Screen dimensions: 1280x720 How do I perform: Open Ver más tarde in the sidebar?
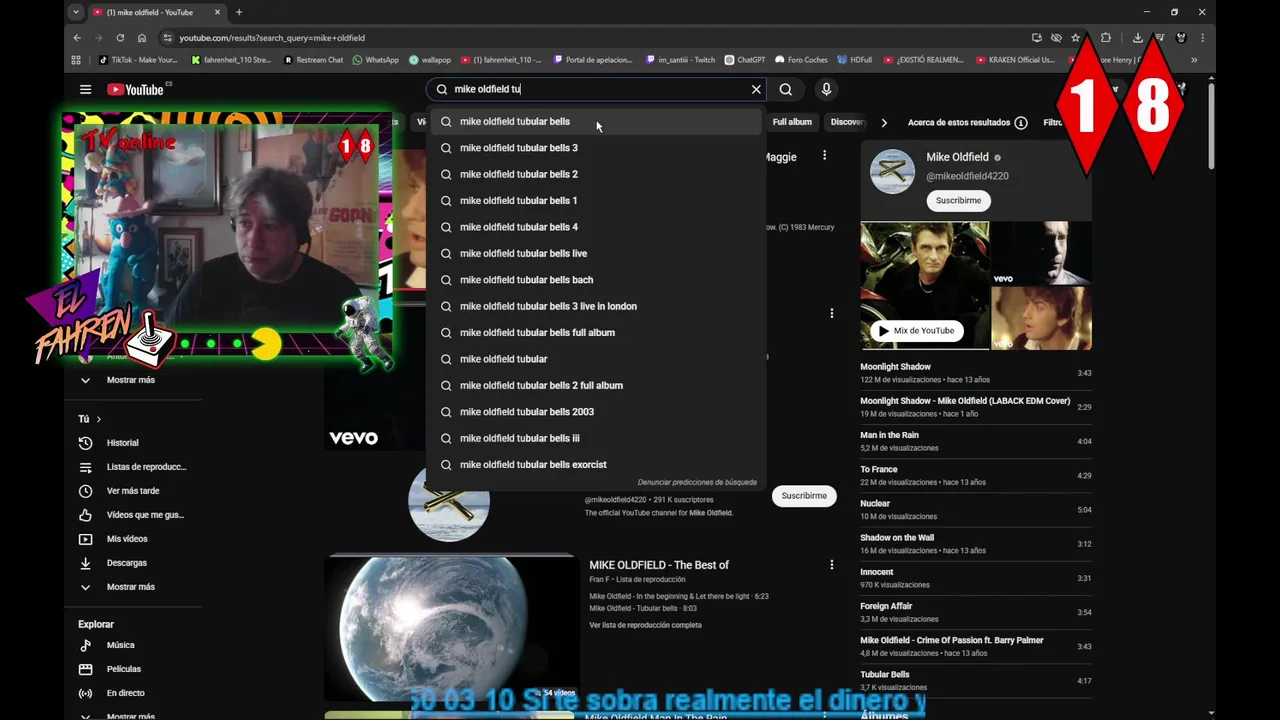click(133, 491)
